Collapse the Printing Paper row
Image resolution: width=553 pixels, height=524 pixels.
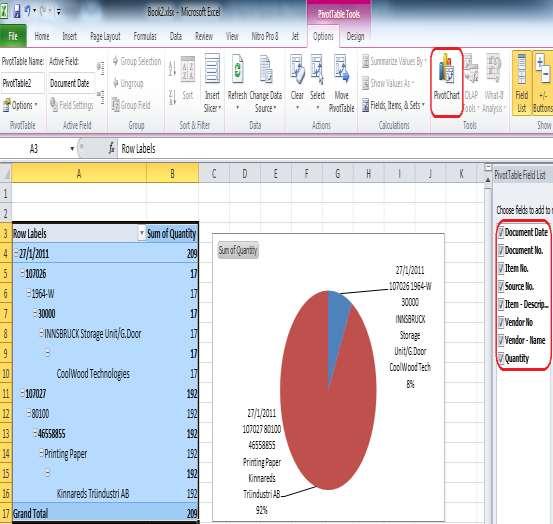click(41, 452)
